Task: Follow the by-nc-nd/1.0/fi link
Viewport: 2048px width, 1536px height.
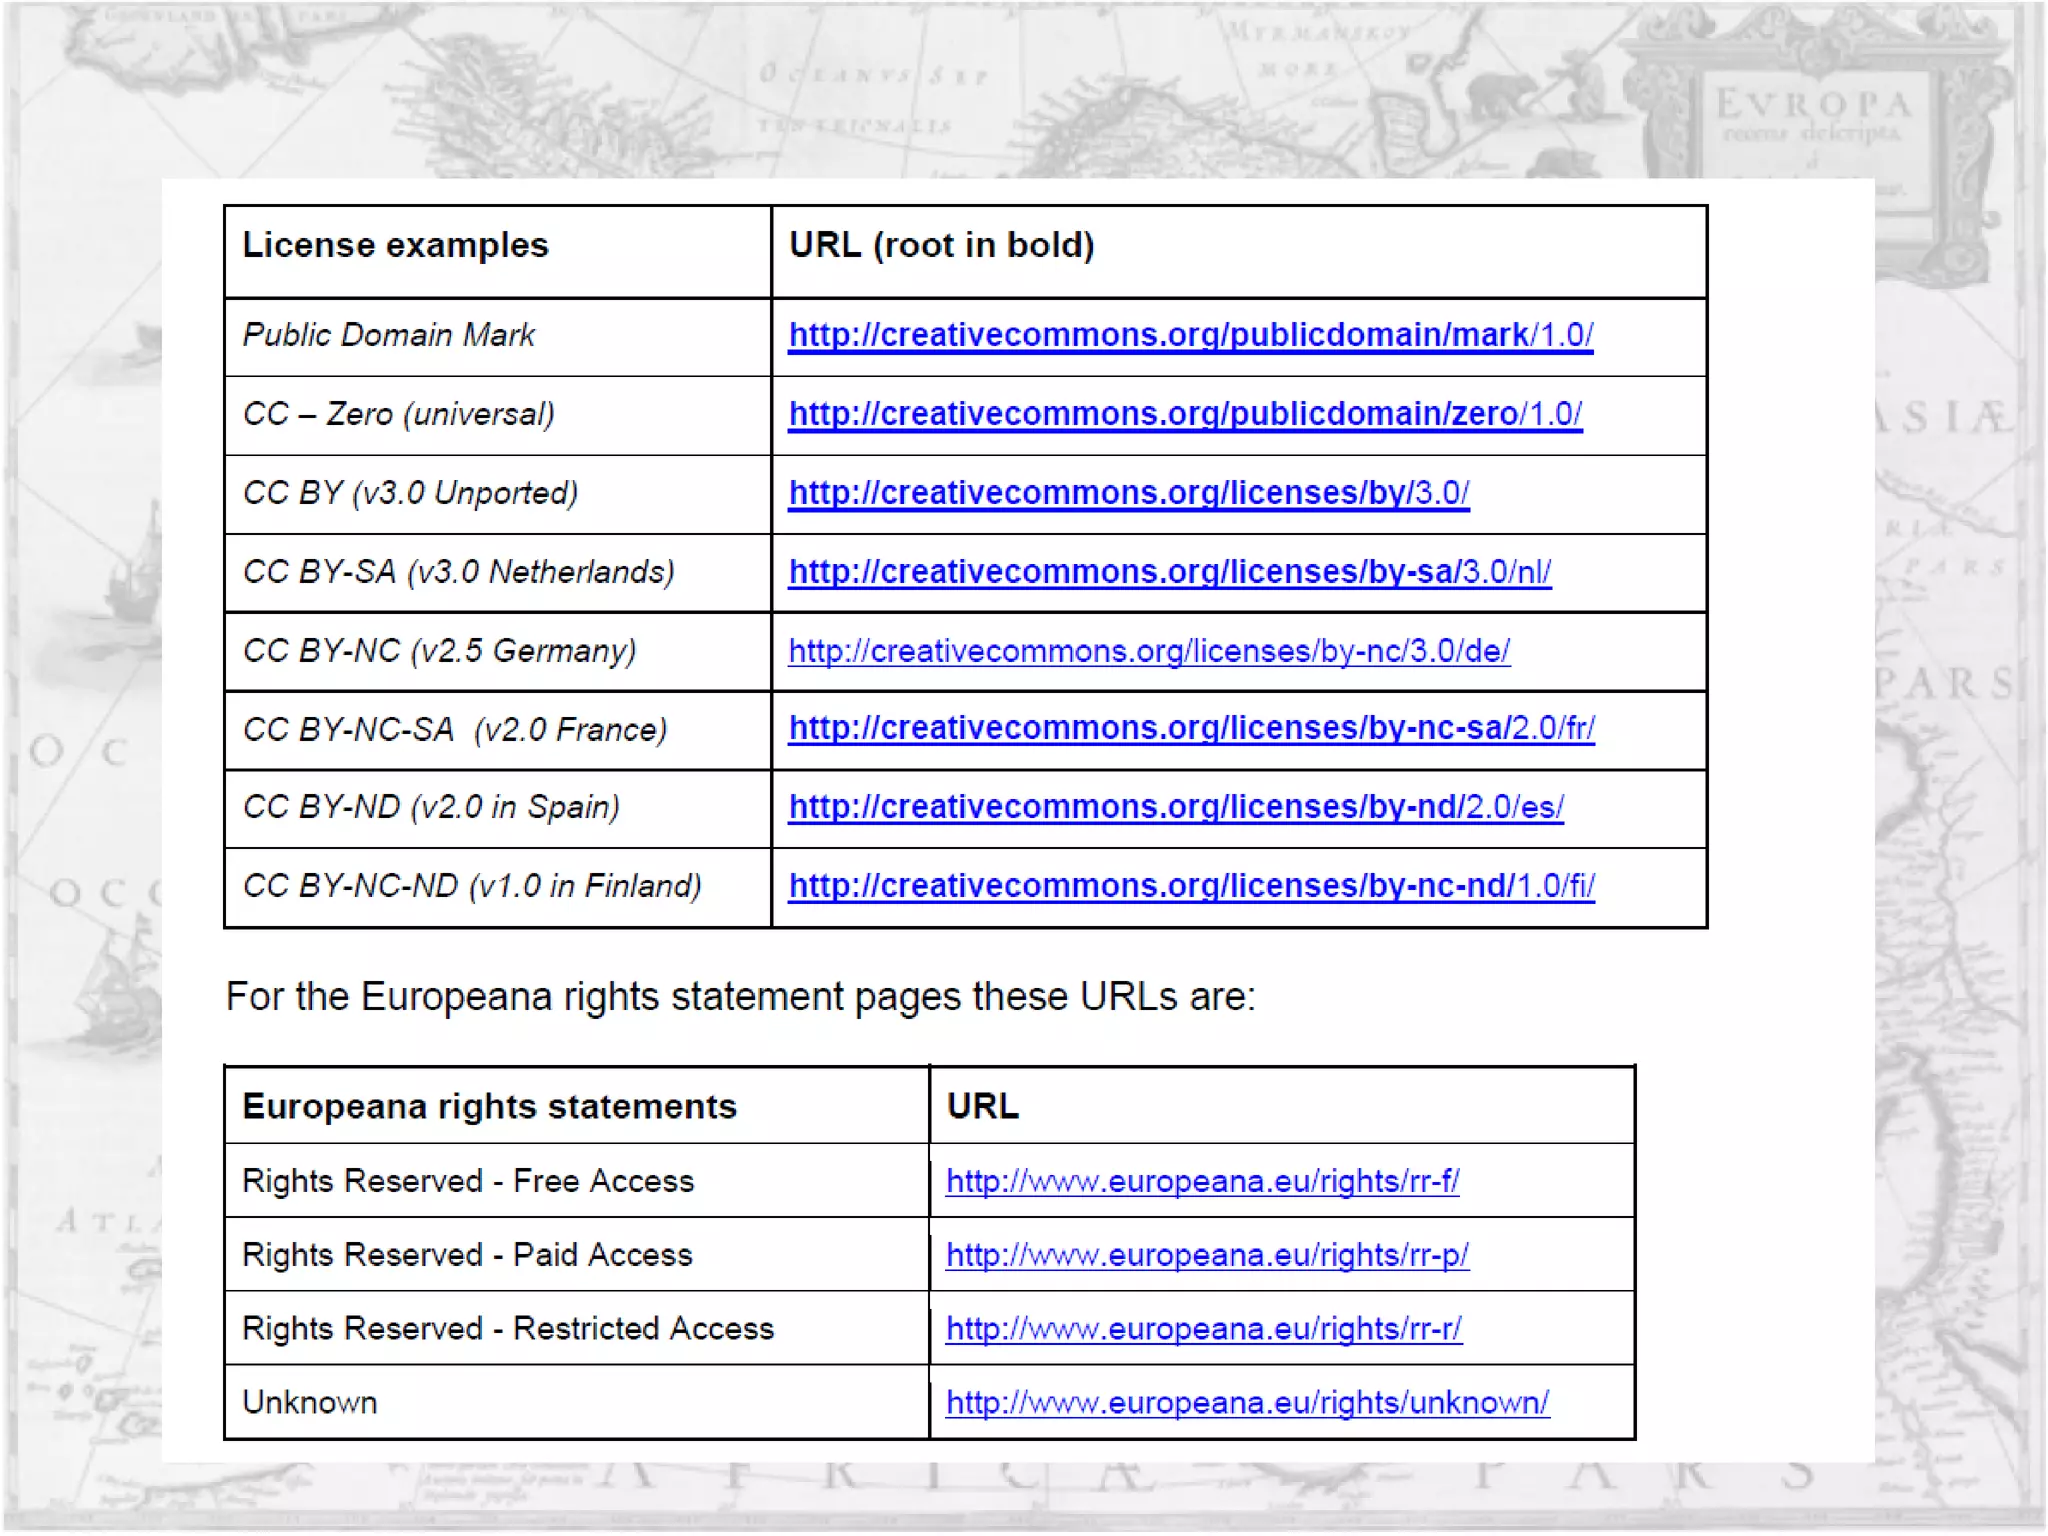Action: click(x=1191, y=886)
